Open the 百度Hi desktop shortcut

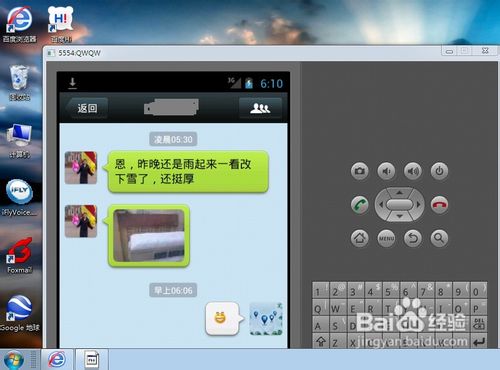click(x=60, y=24)
